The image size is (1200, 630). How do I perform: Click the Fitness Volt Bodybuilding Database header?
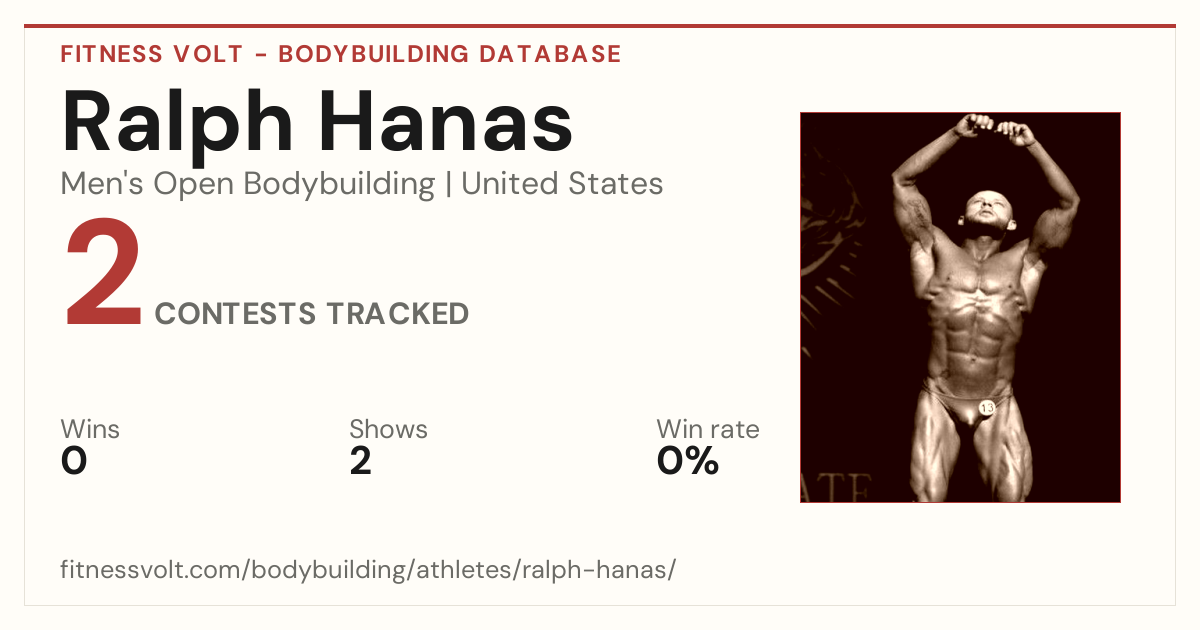[x=341, y=54]
